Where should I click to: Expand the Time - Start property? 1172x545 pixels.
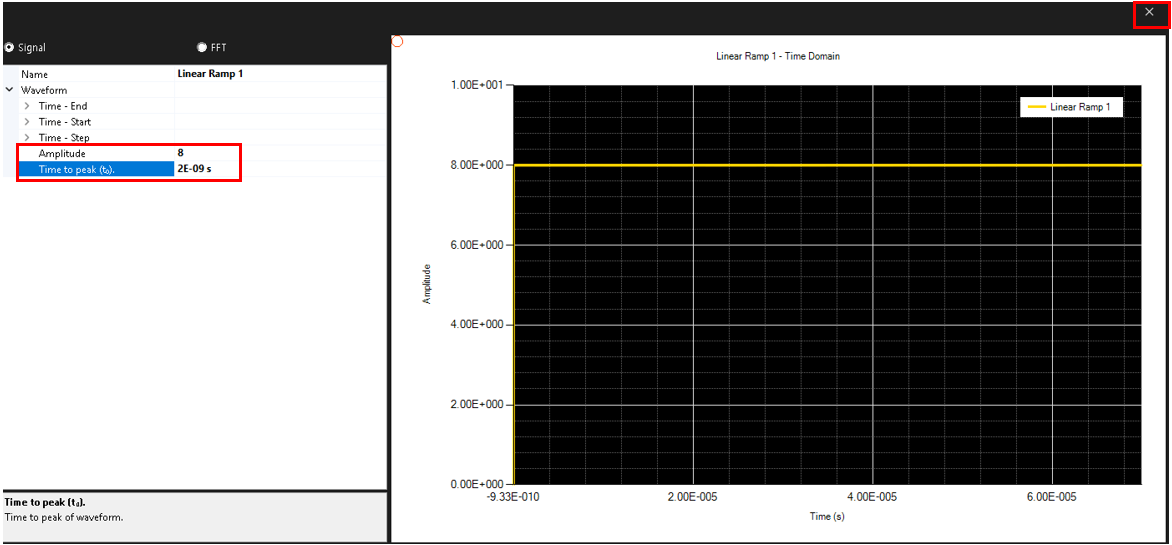(27, 122)
